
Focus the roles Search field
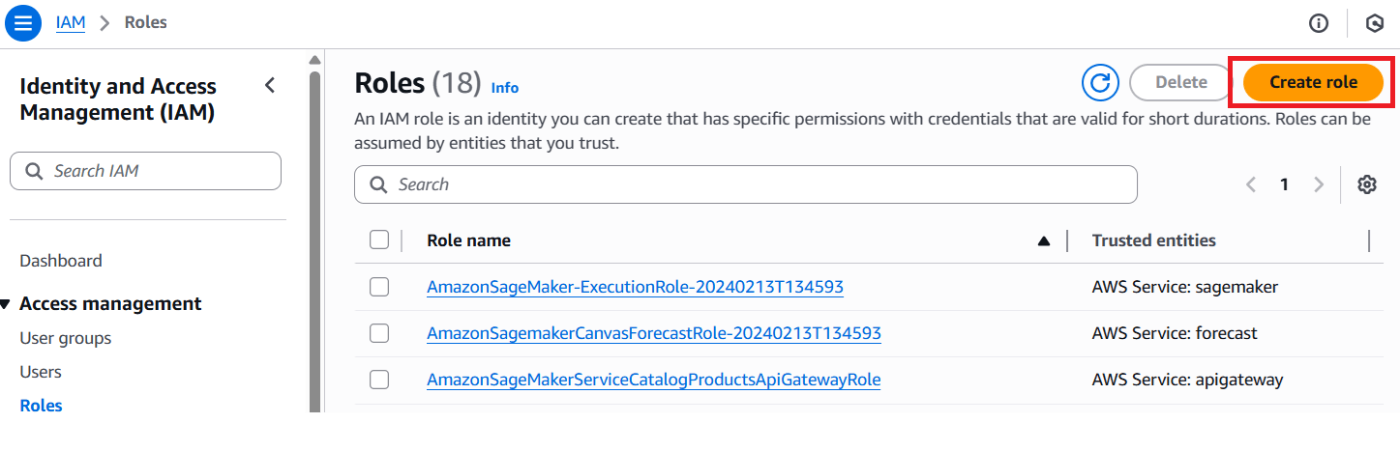[x=746, y=184]
